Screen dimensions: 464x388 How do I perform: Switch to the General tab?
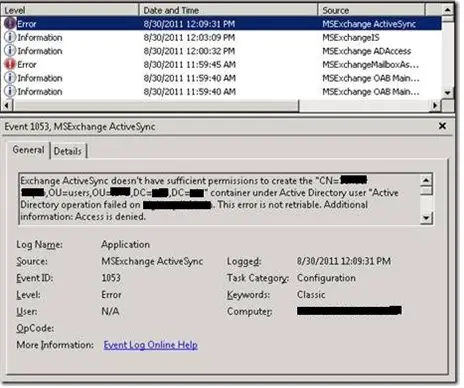28,150
